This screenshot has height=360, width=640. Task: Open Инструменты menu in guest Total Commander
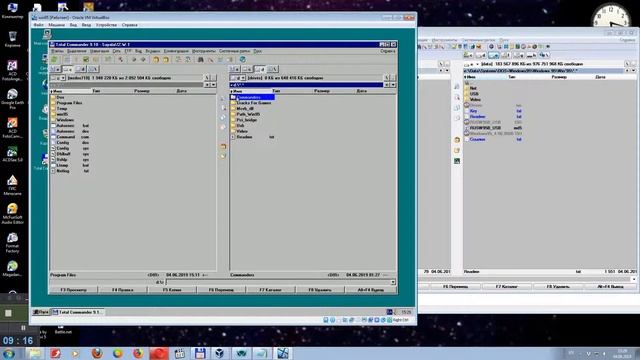203,51
